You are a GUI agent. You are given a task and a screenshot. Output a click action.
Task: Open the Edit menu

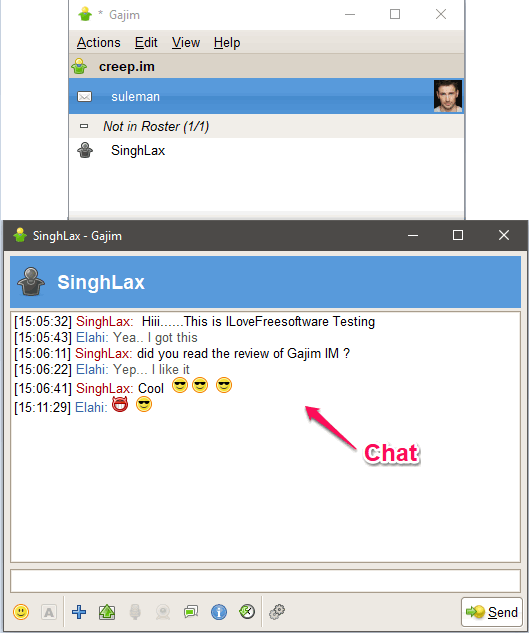pos(146,42)
